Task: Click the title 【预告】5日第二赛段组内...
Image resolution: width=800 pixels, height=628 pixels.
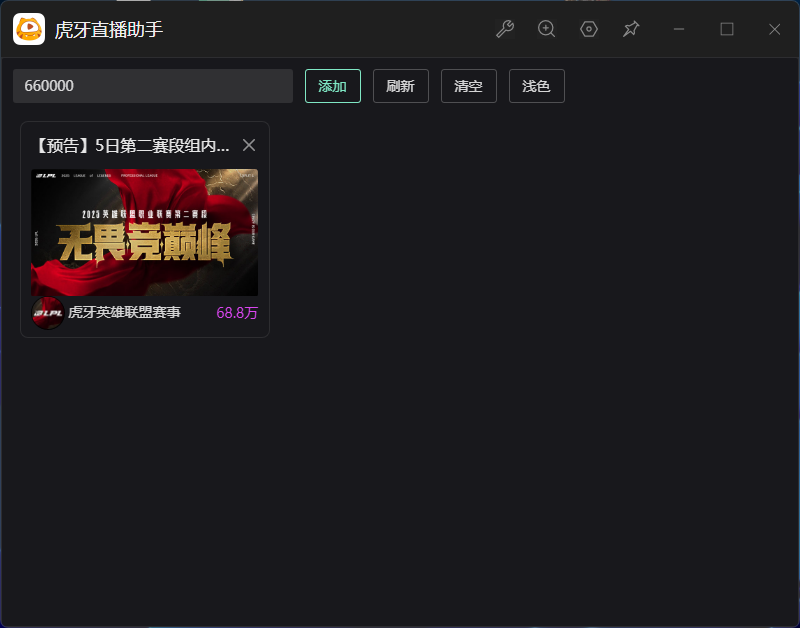Action: pos(131,146)
